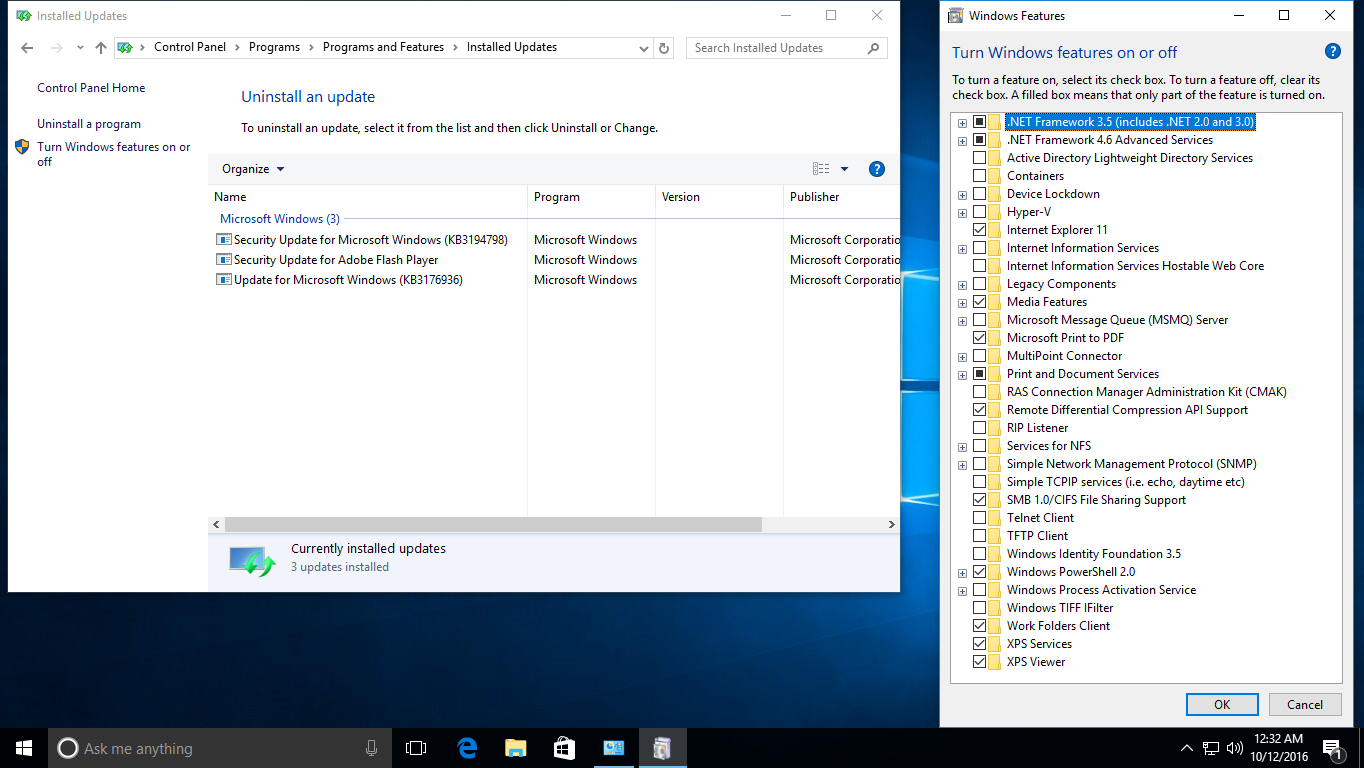Check the RIP Listener box
The height and width of the screenshot is (768, 1364).
tap(979, 428)
